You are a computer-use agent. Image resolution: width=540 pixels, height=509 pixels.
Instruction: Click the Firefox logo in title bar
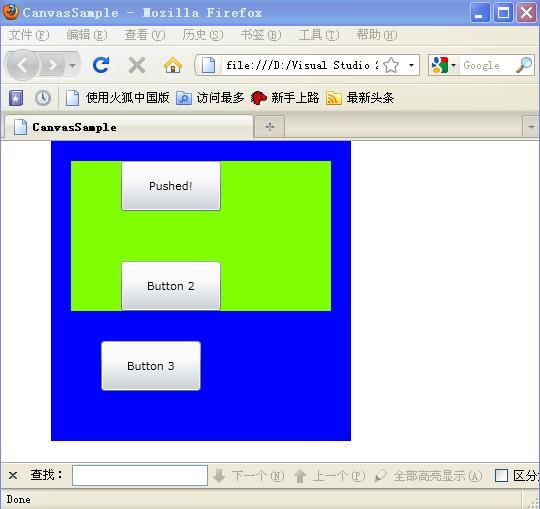[x=11, y=12]
